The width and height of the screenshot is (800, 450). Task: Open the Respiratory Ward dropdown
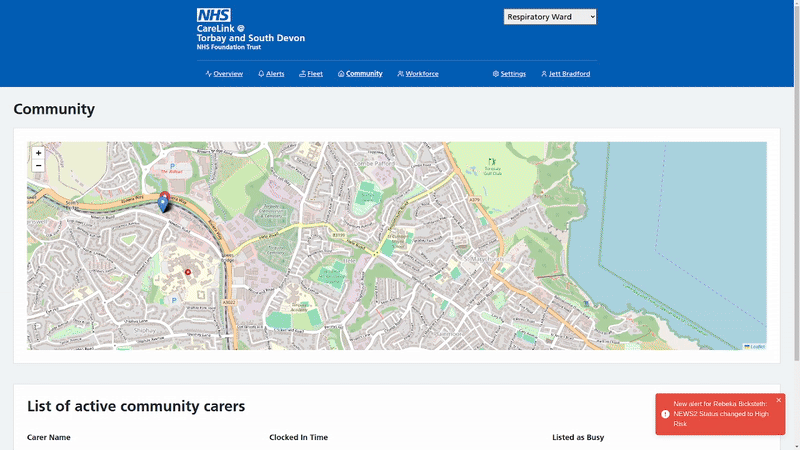[550, 17]
